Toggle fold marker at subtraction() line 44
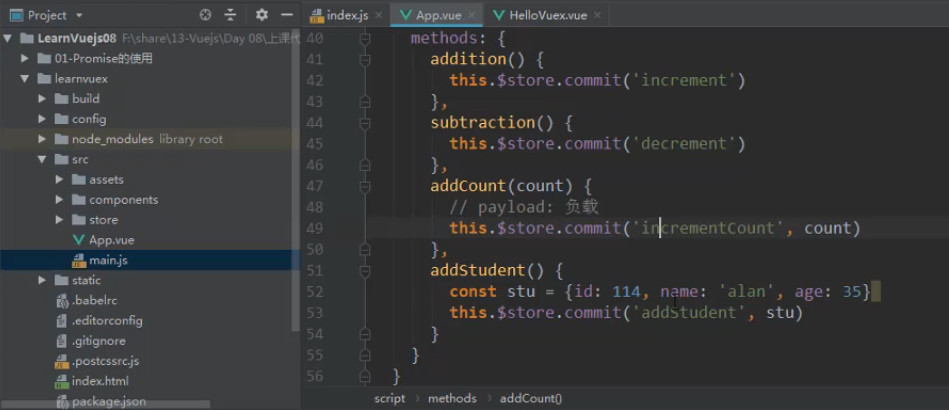This screenshot has height=410, width=949. 364,123
